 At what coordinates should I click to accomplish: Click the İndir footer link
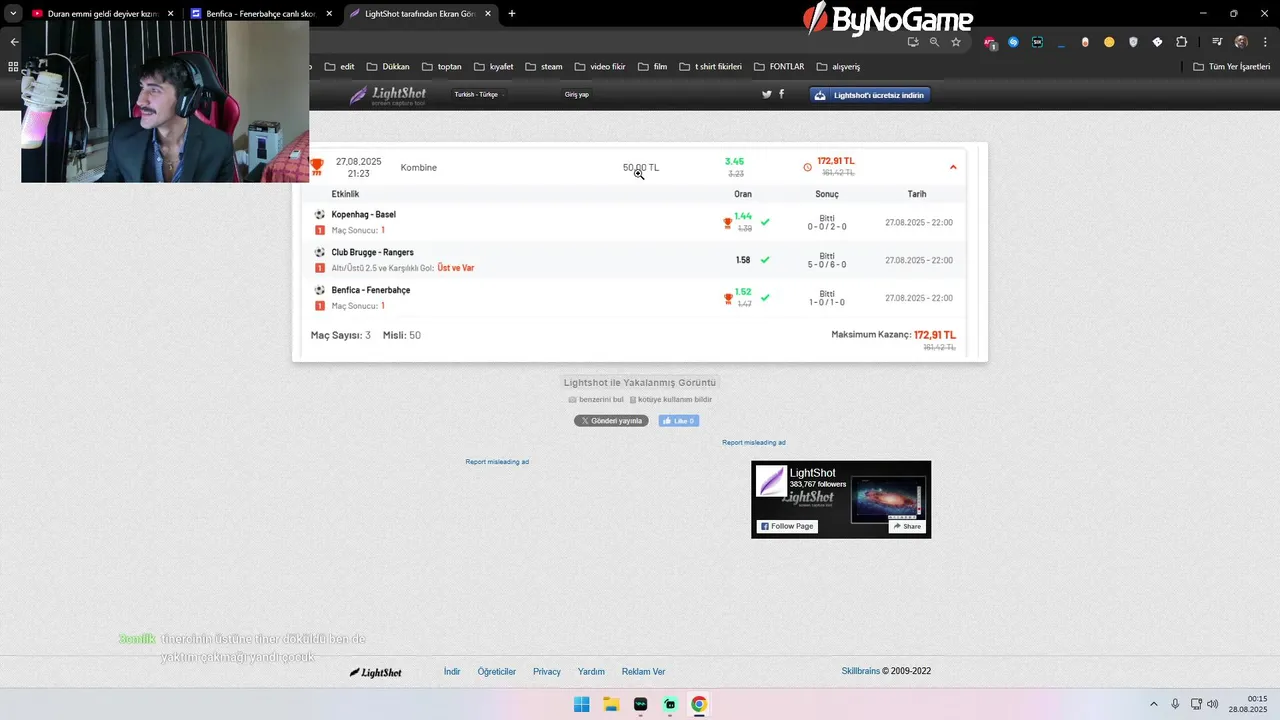tap(452, 672)
